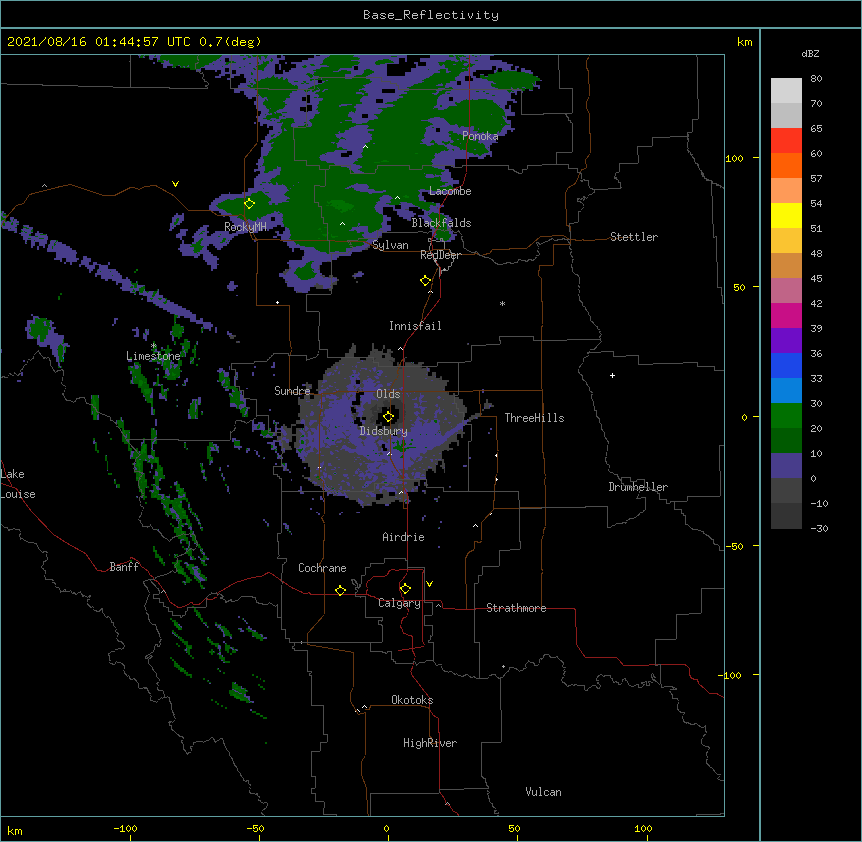862x842 pixels.
Task: Click the -100 tick label on bottom axis
Action: click(125, 829)
